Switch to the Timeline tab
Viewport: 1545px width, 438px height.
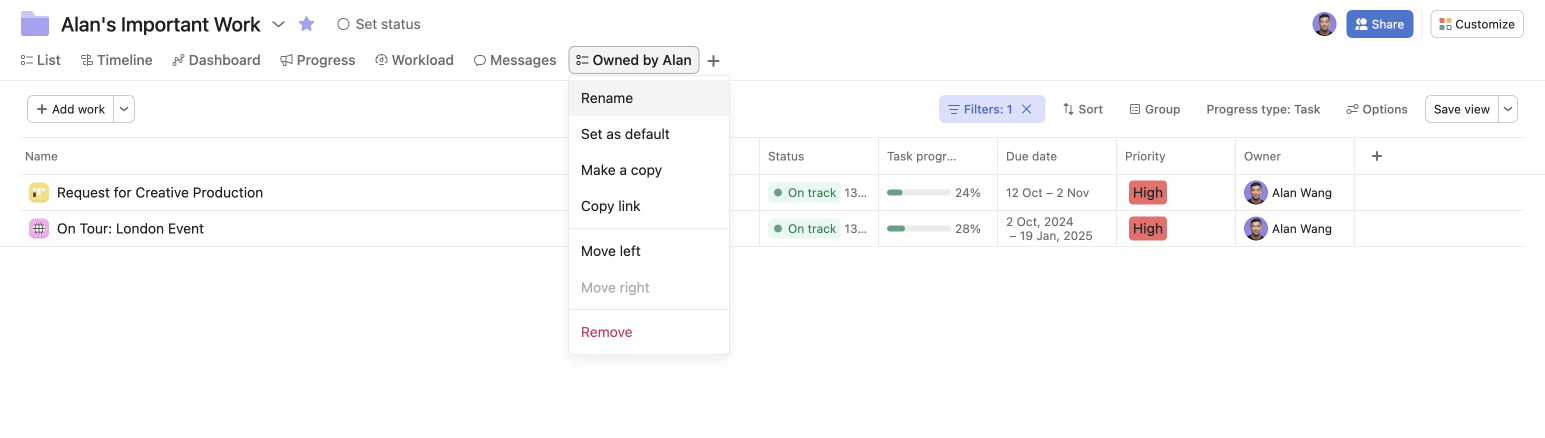tap(117, 60)
